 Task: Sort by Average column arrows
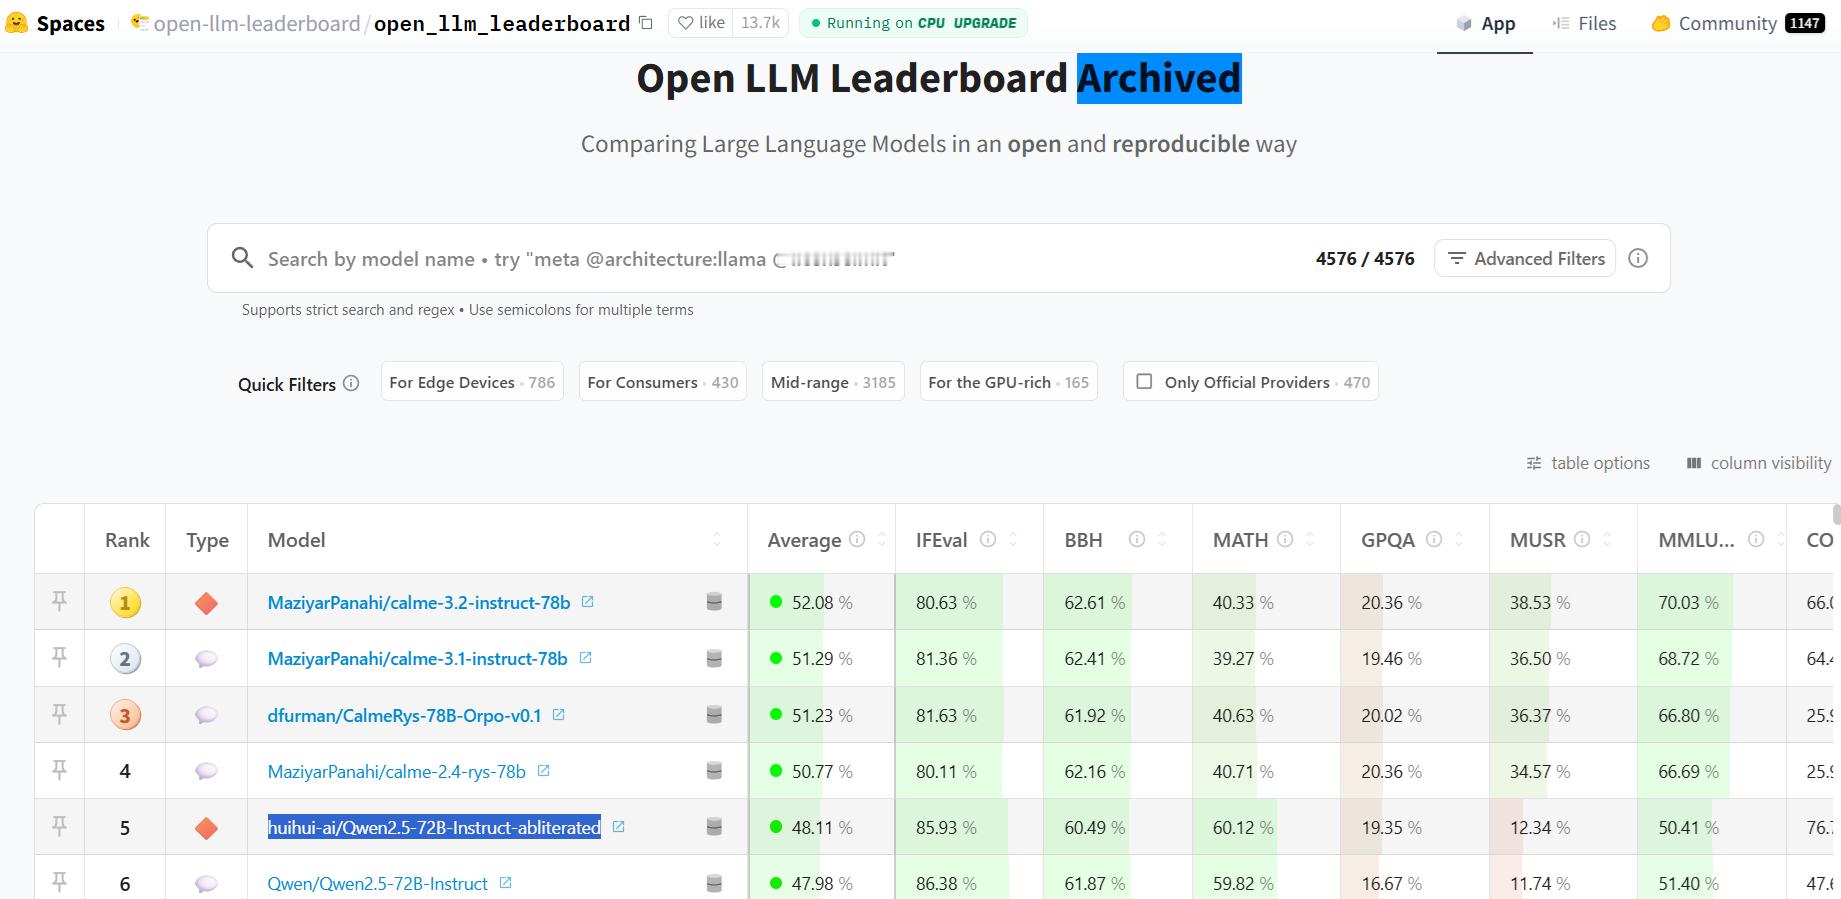click(882, 539)
